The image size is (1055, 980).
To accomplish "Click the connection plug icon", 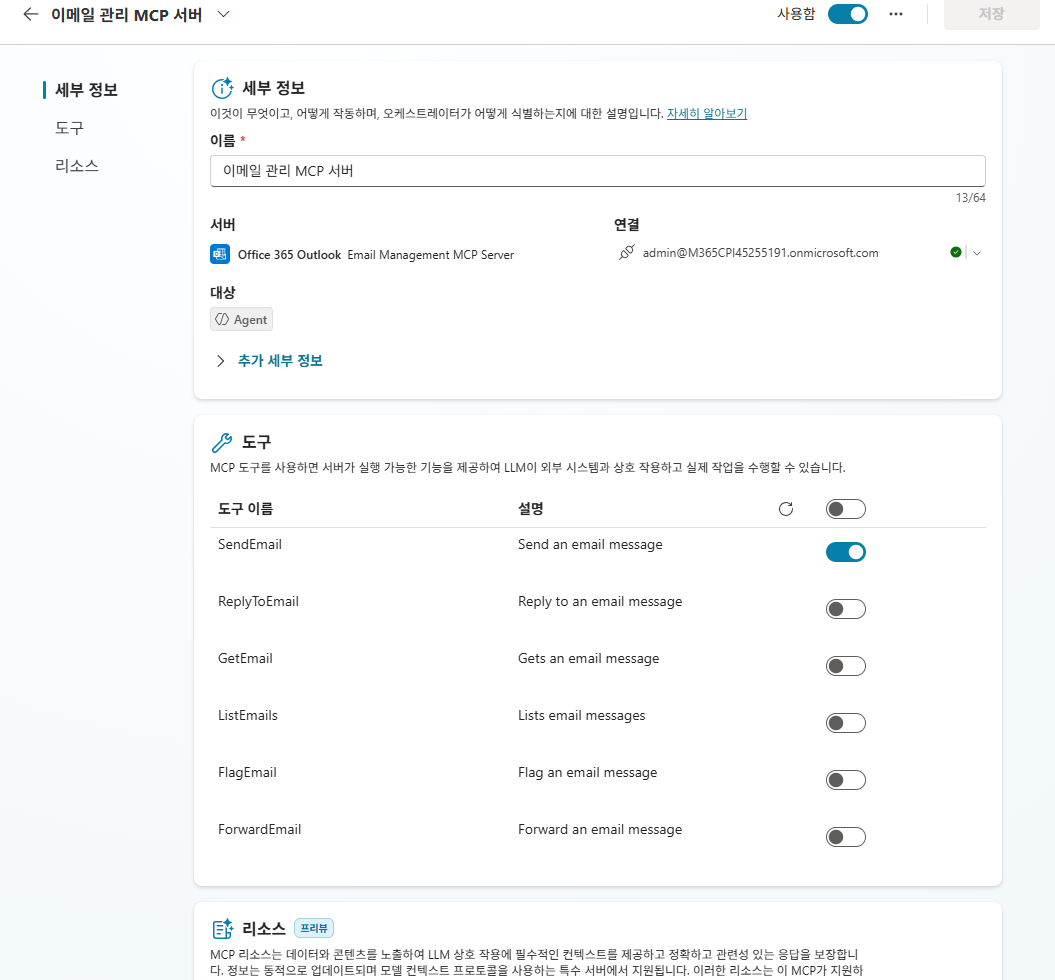I will pos(626,253).
